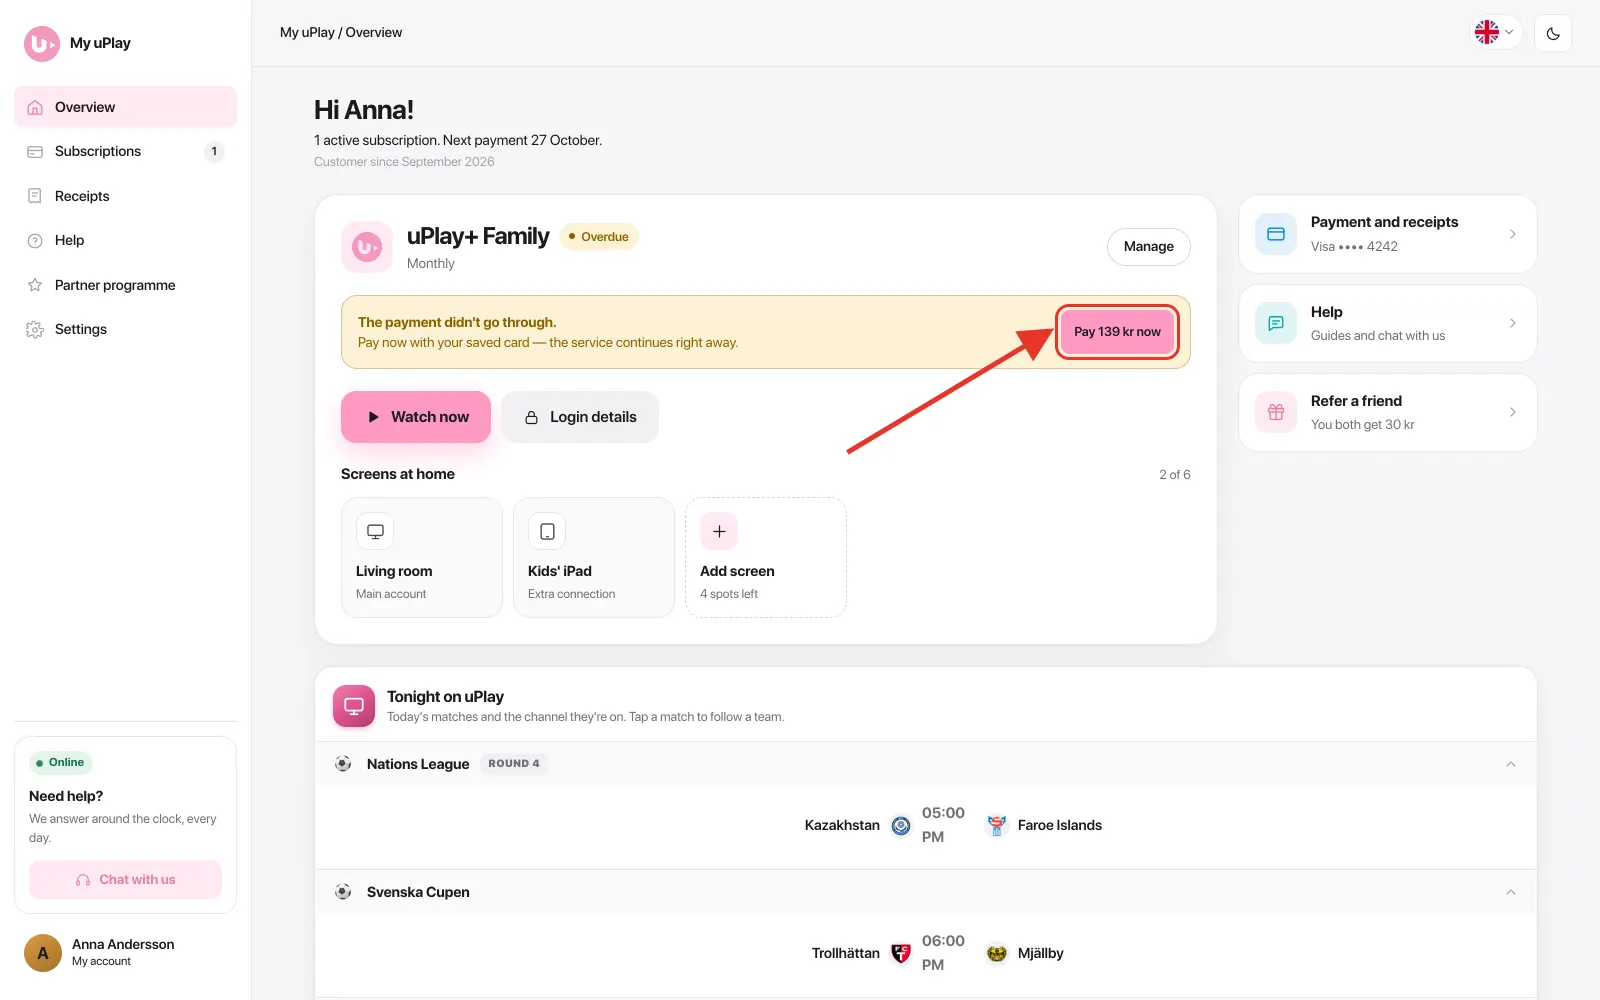The height and width of the screenshot is (1000, 1600).
Task: Click the Payment and receipts card icon
Action: tap(1276, 234)
